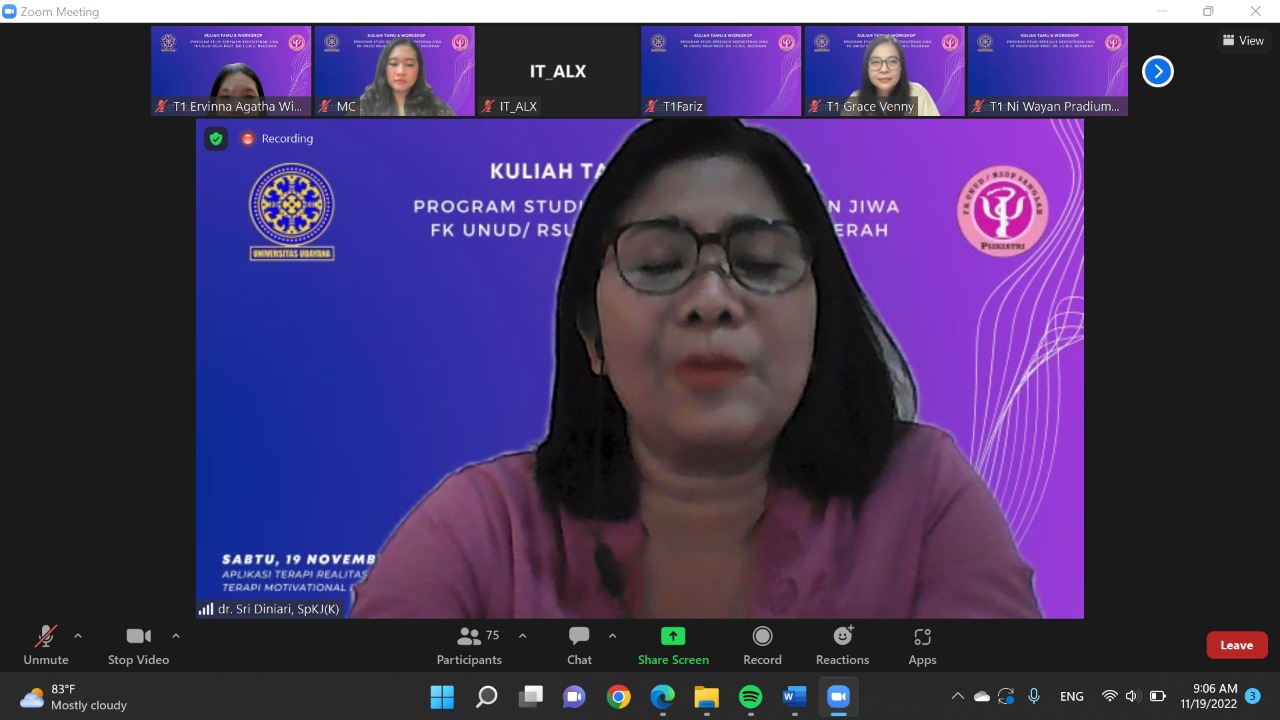
Task: Select T1Fariz participant thumbnail
Action: click(x=721, y=71)
